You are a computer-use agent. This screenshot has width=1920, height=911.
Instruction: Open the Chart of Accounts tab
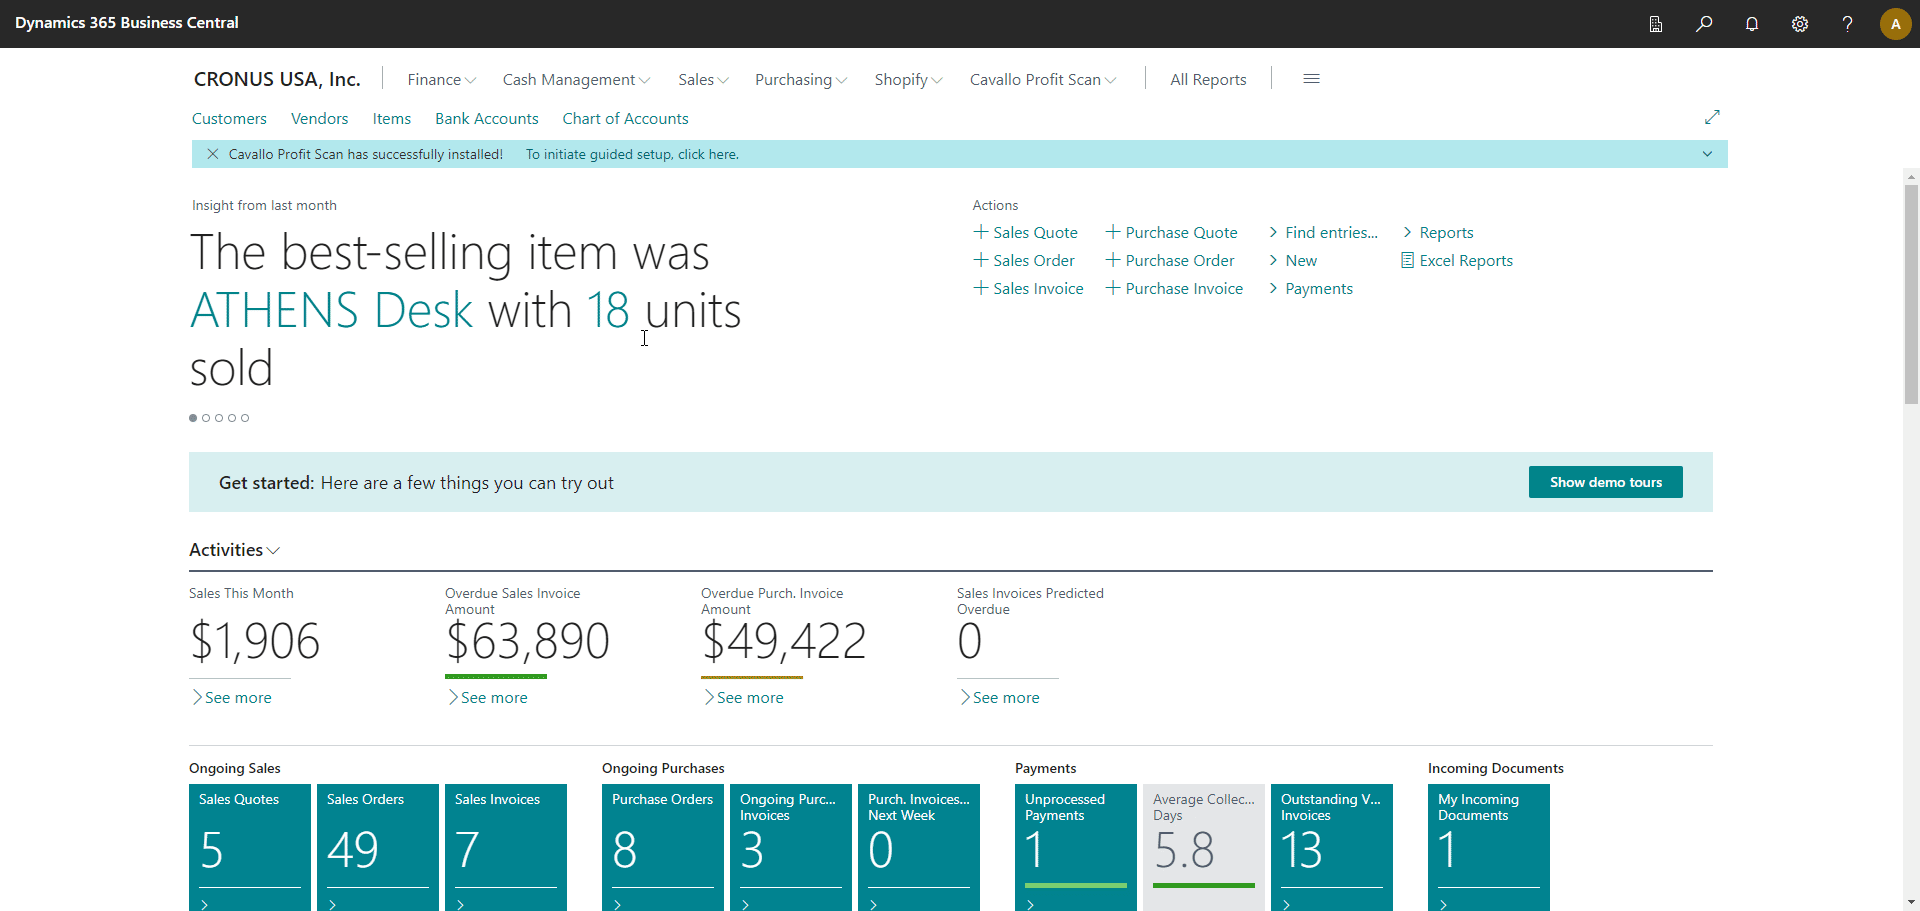click(625, 118)
